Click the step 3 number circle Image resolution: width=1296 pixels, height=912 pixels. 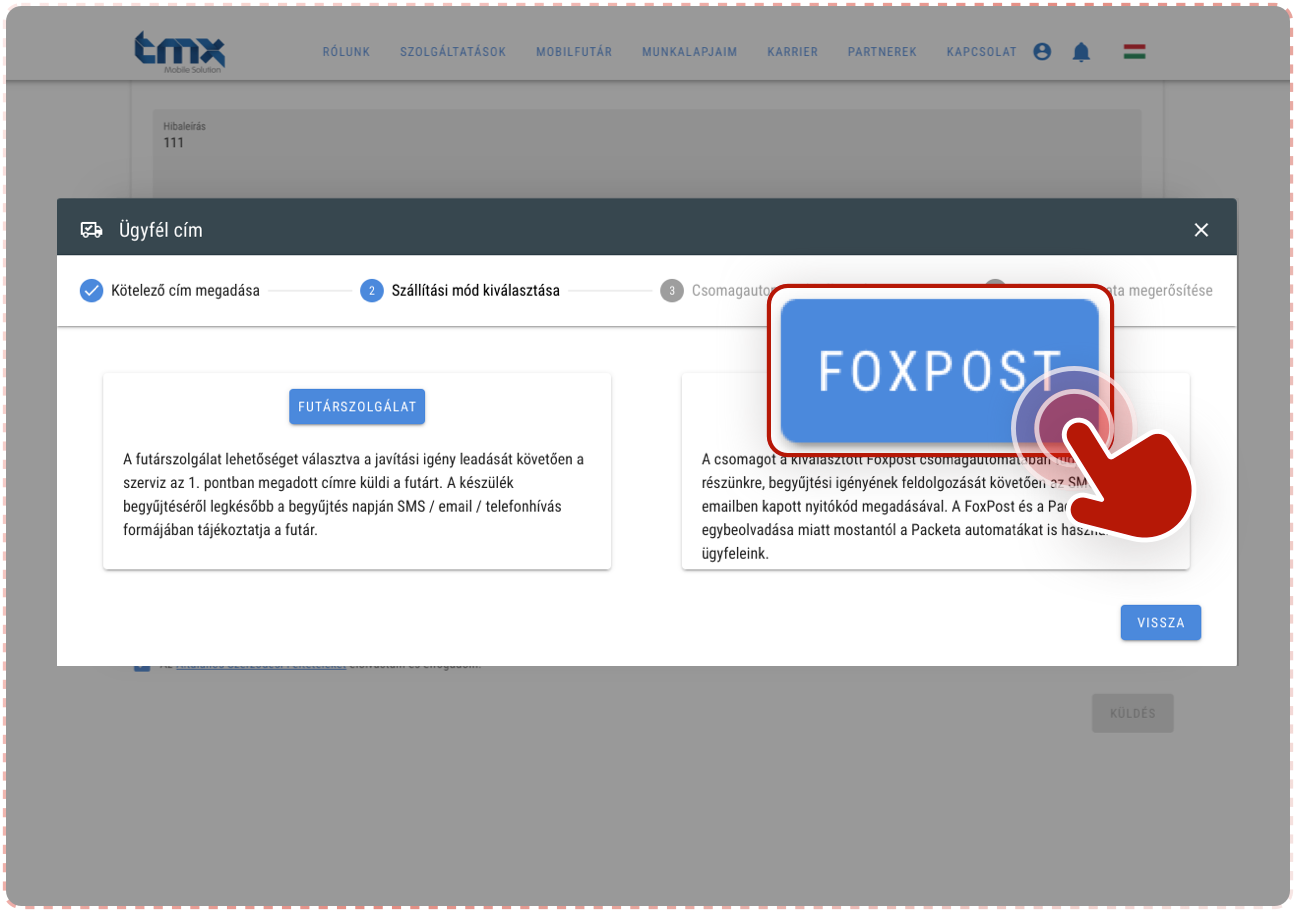671,291
